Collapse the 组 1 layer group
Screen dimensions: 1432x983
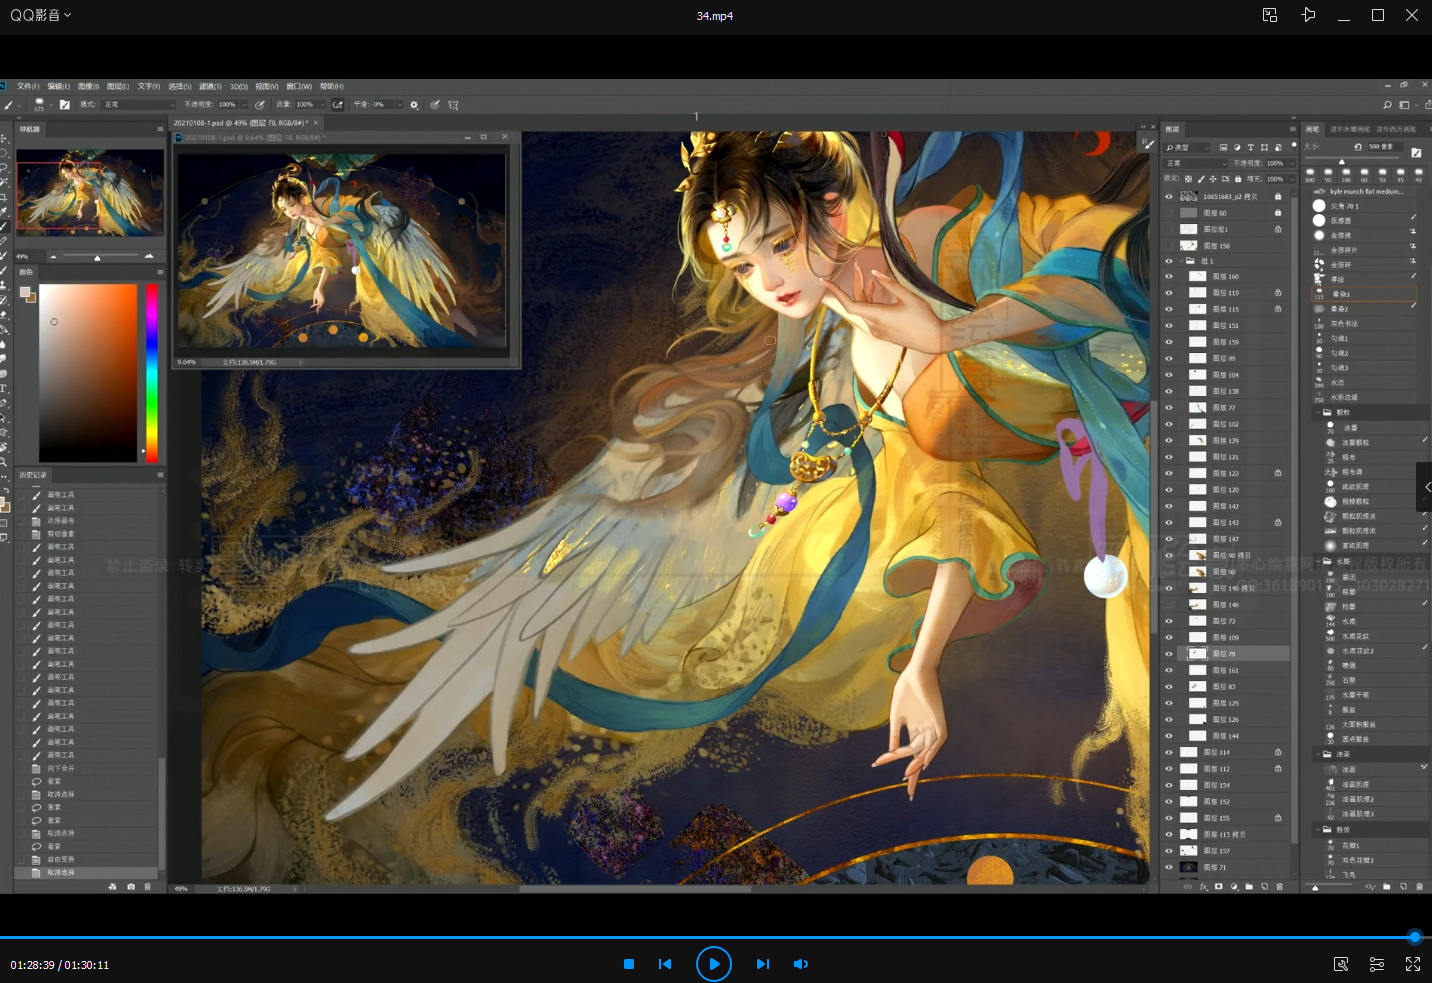click(1180, 261)
